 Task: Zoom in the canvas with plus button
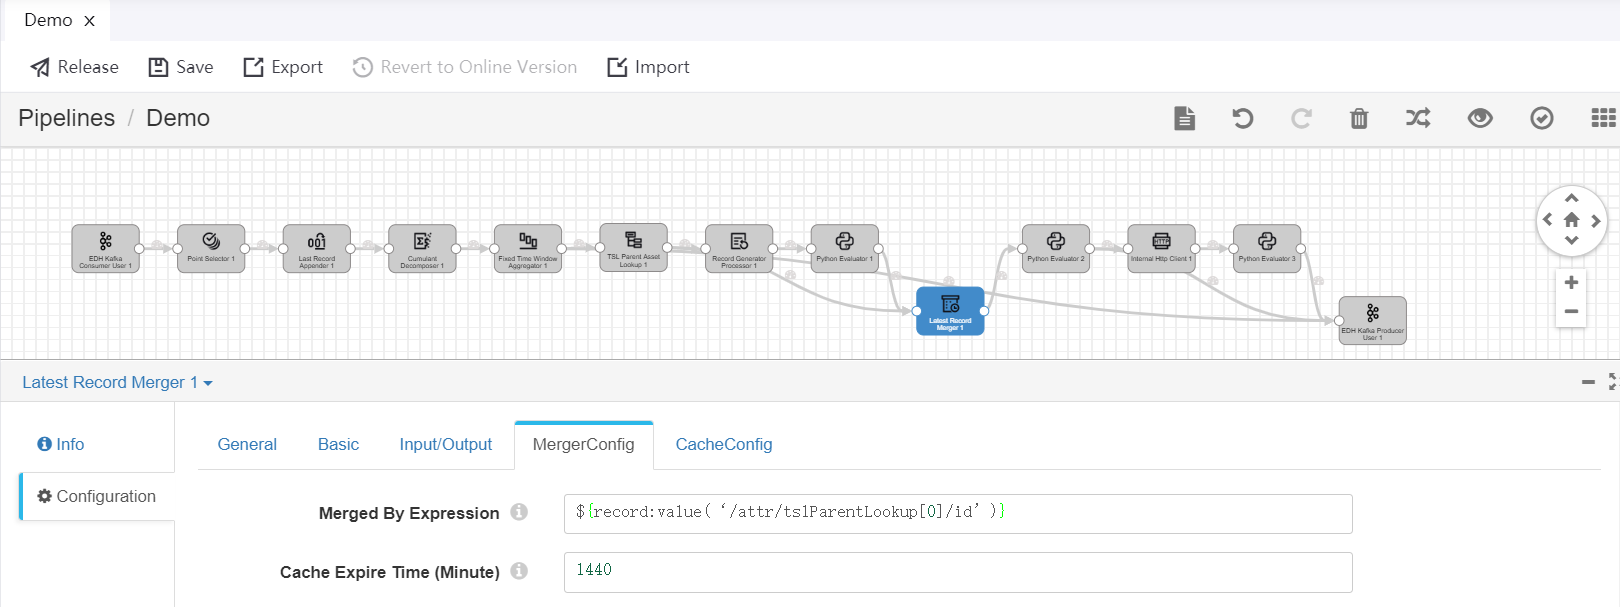pos(1571,283)
